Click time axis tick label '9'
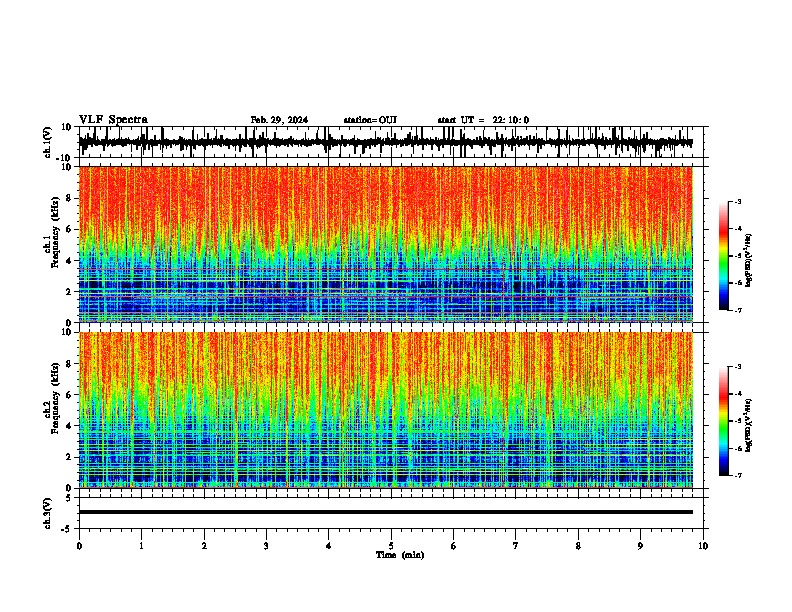The image size is (792, 612). click(x=640, y=546)
